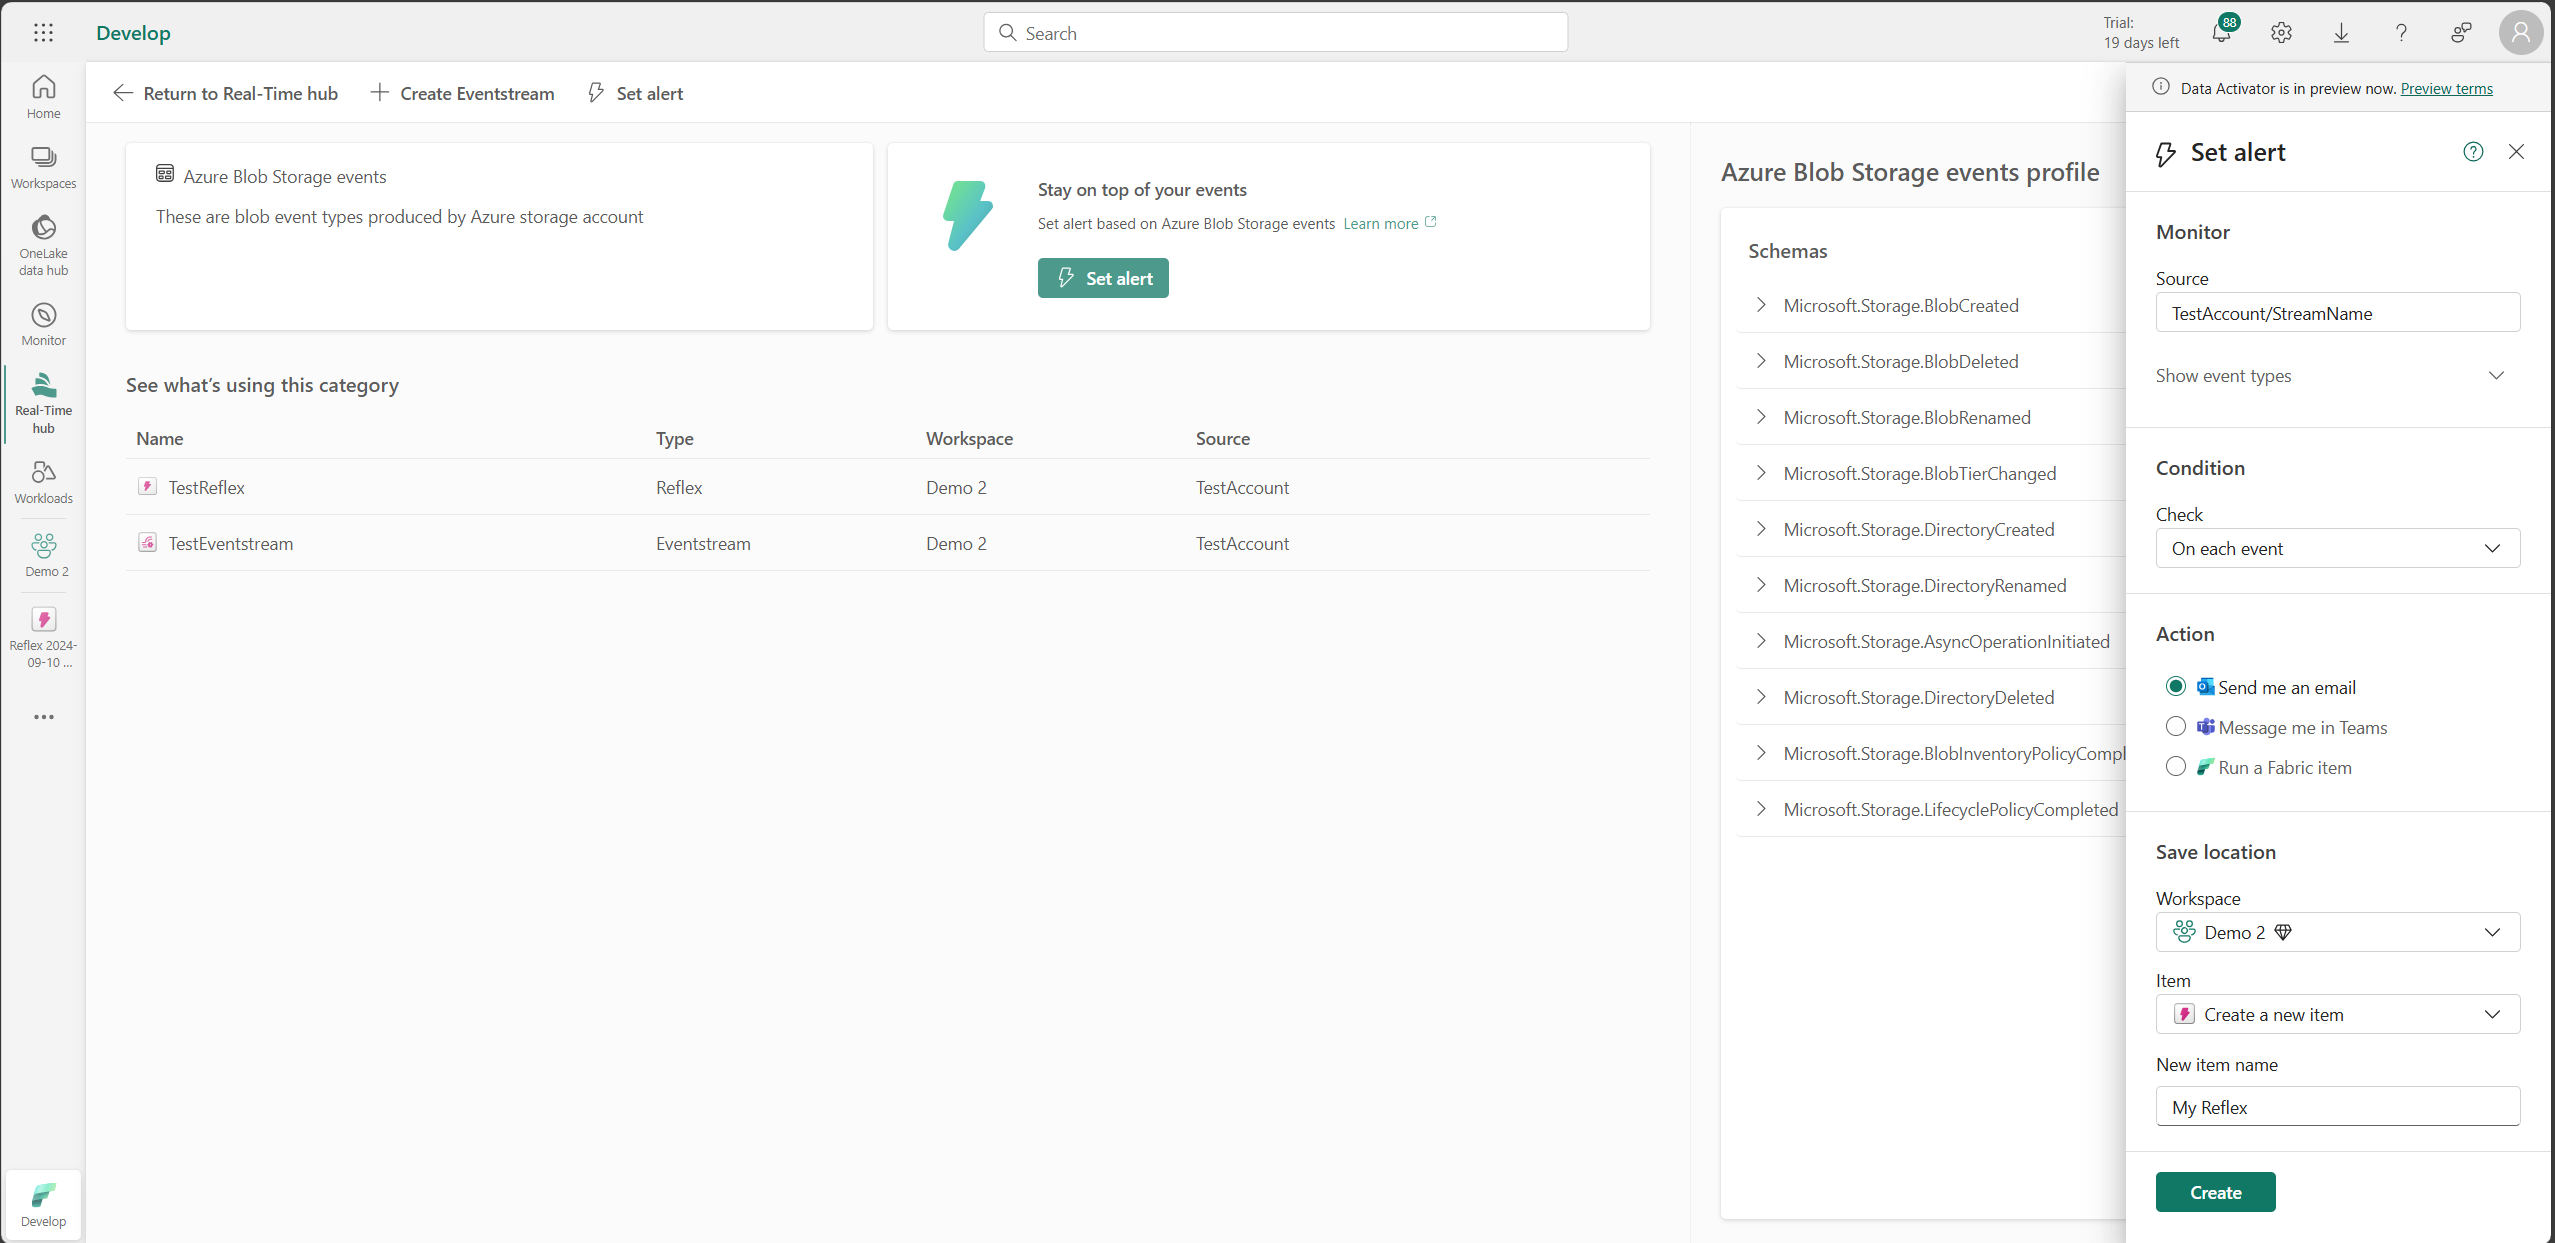Viewport: 2555px width, 1243px height.
Task: Expand Microsoft.Storage.AsyncOperationInitiated schema
Action: pos(1760,641)
